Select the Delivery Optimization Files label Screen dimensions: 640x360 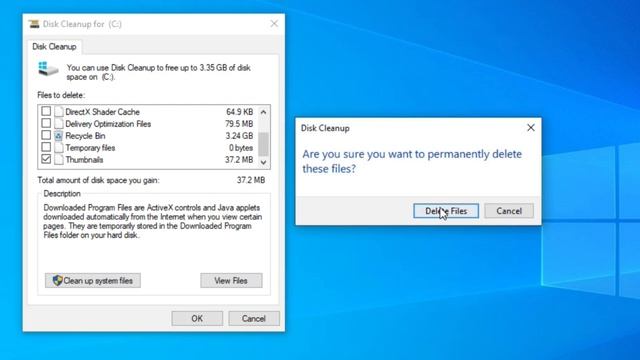[108, 124]
